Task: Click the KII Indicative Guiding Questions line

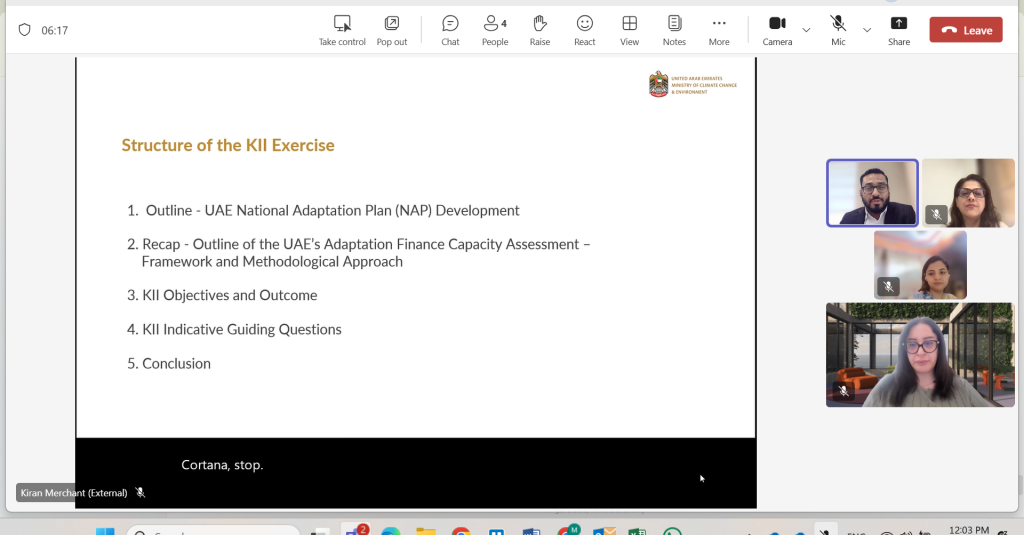Action: click(x=234, y=329)
